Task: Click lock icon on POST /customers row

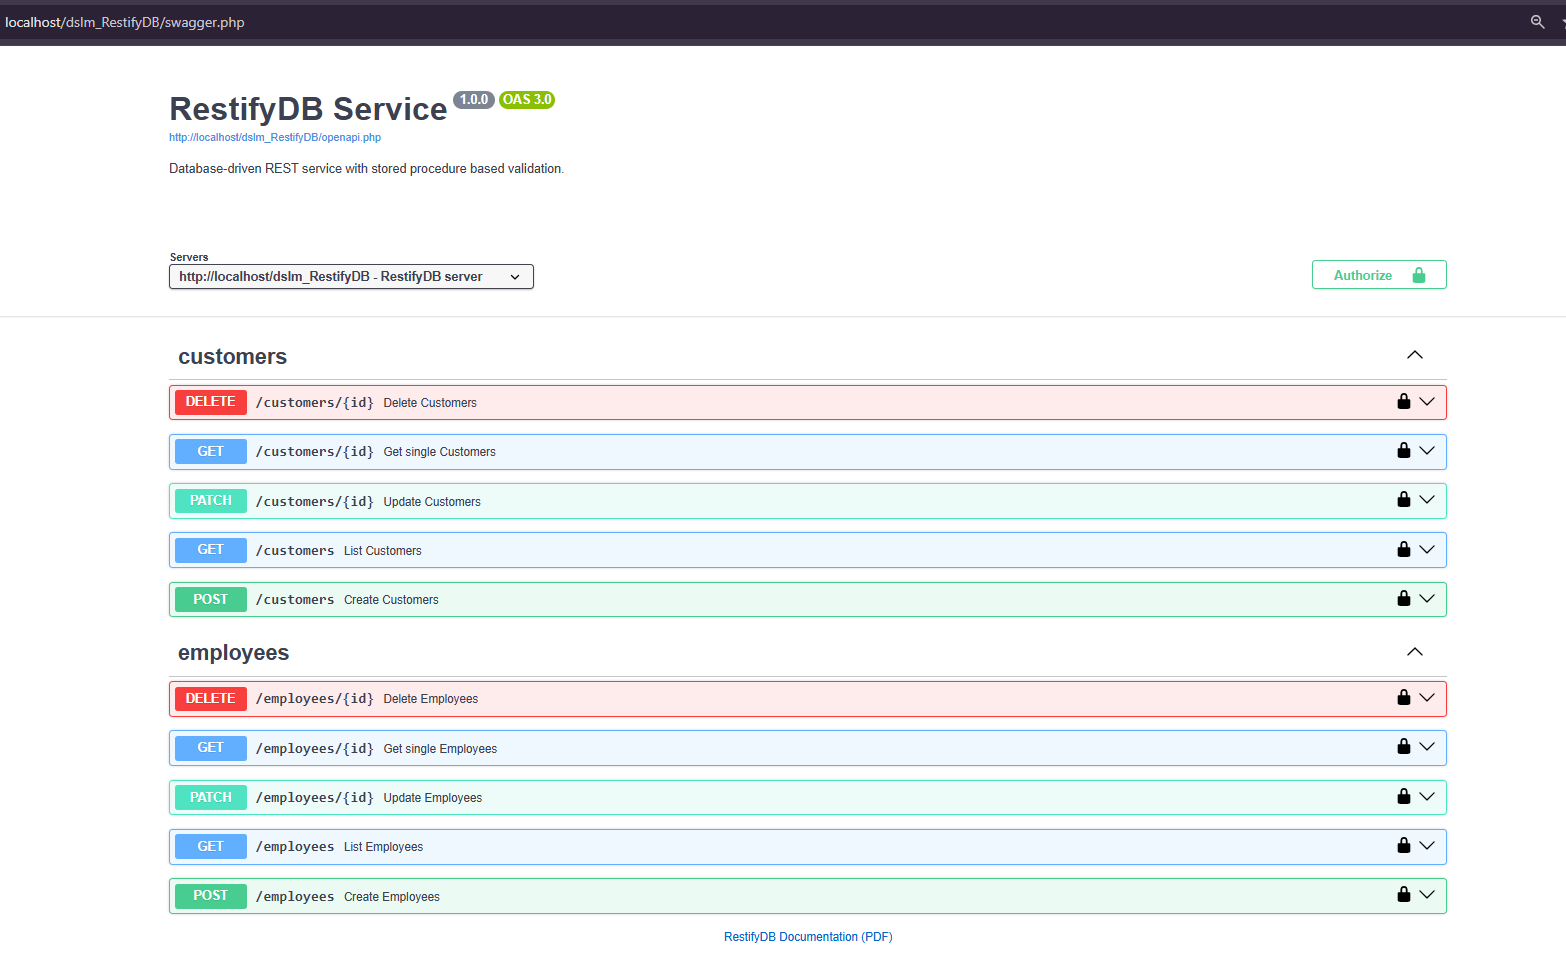Action: (x=1403, y=599)
